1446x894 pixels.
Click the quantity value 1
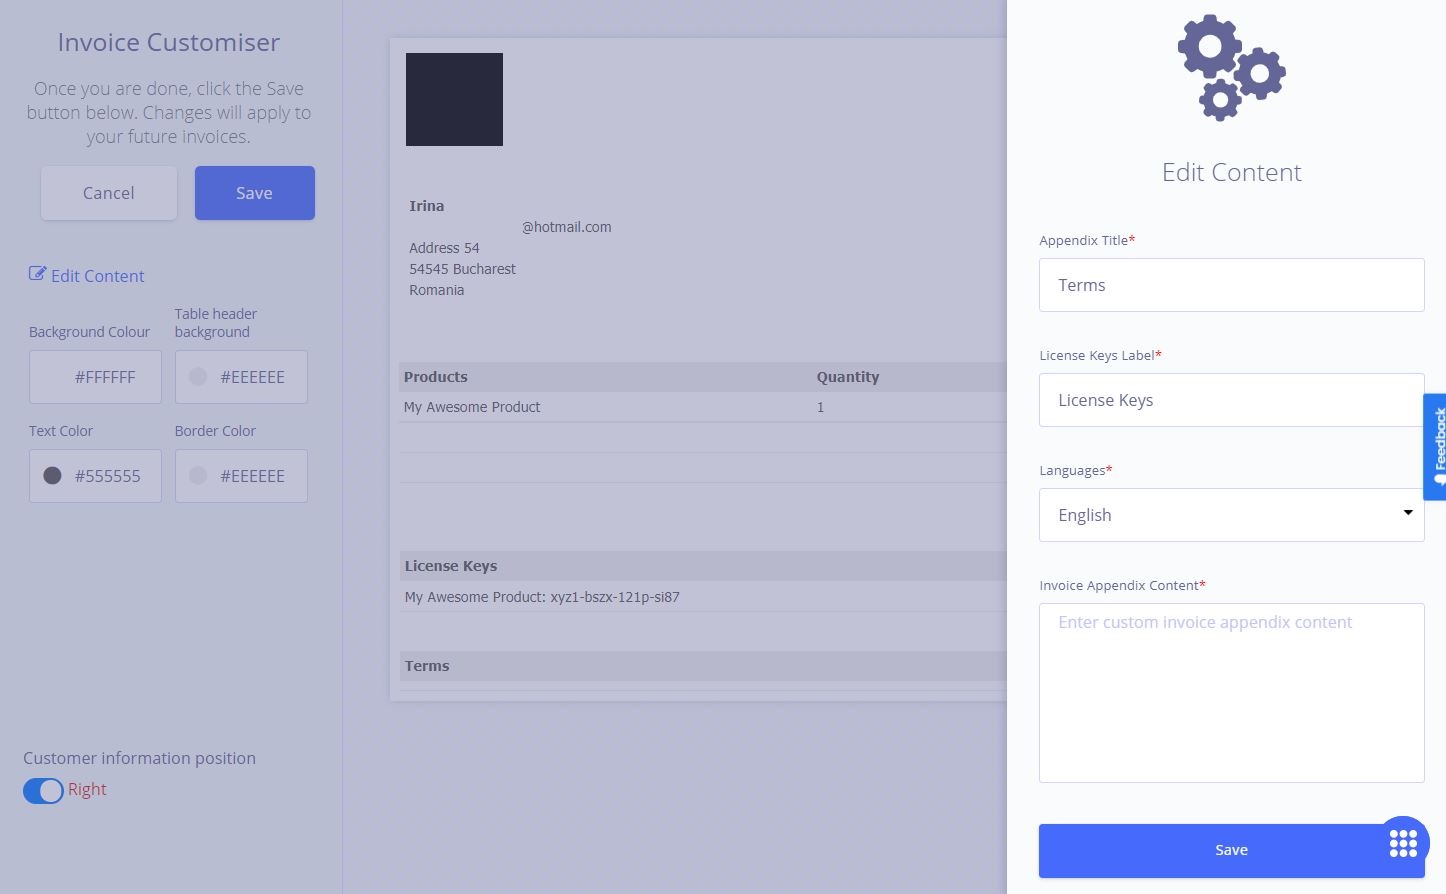coord(820,407)
